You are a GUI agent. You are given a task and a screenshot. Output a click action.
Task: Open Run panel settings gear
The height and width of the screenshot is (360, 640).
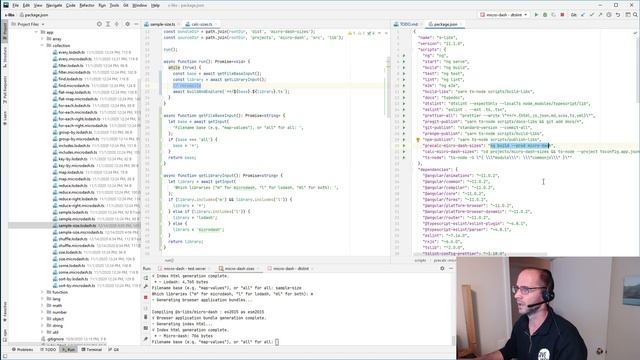[442, 268]
